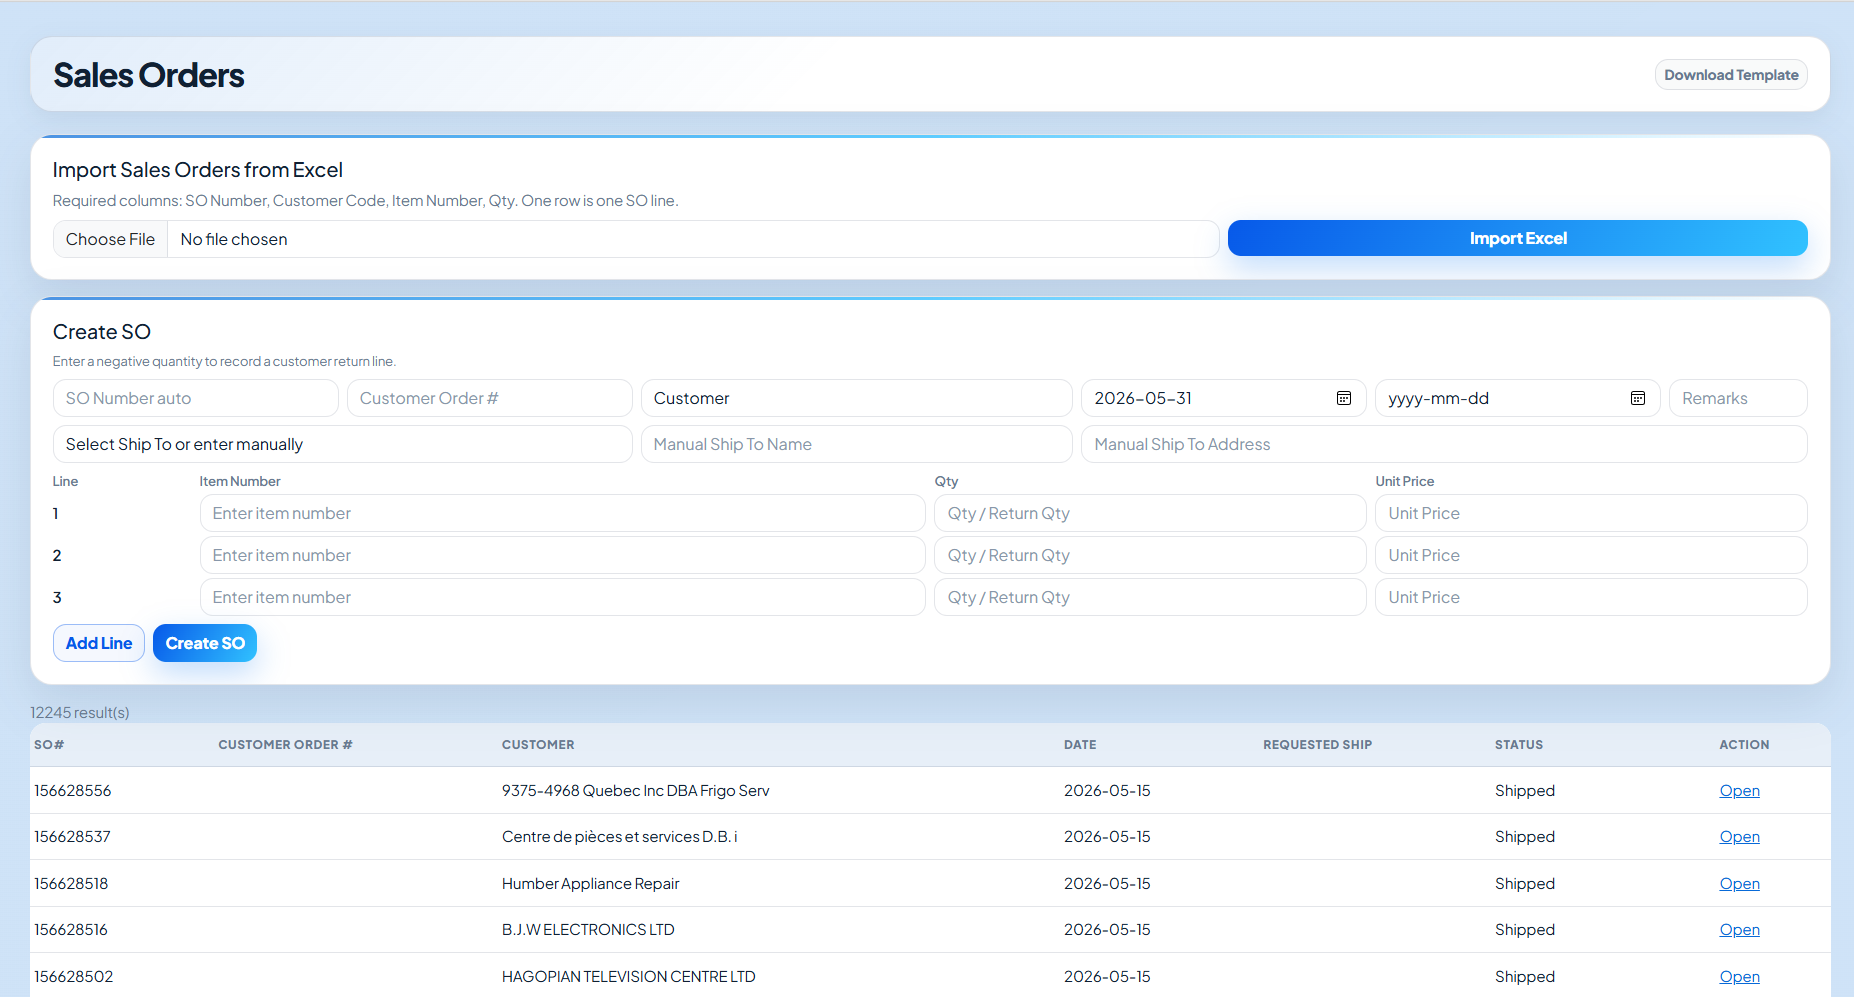
Task: Select customer 9375-4968 Quebec Inc DBA Frigo Serv
Action: [x=636, y=791]
